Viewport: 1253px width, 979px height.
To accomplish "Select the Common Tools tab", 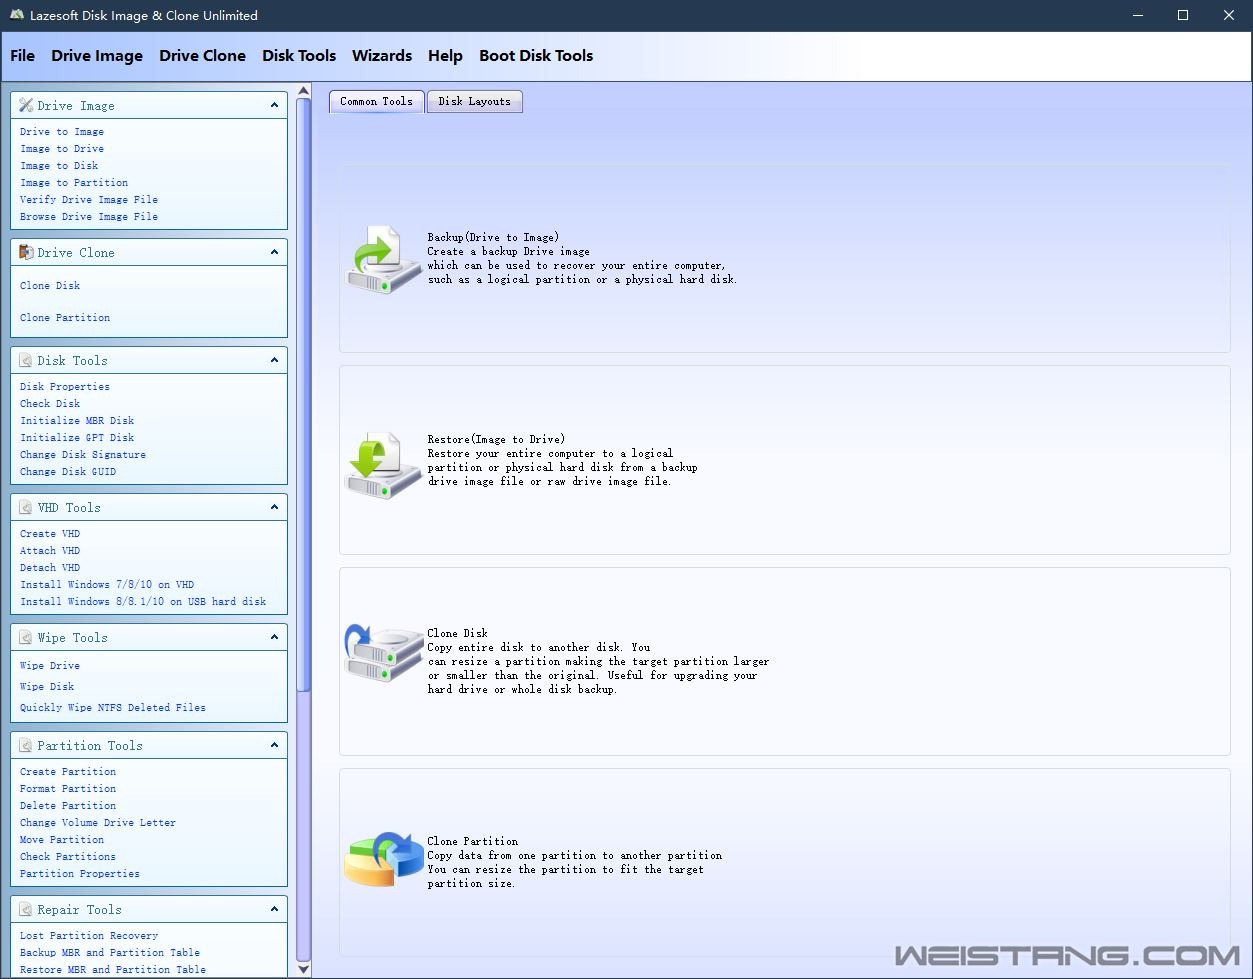I will pyautogui.click(x=376, y=101).
